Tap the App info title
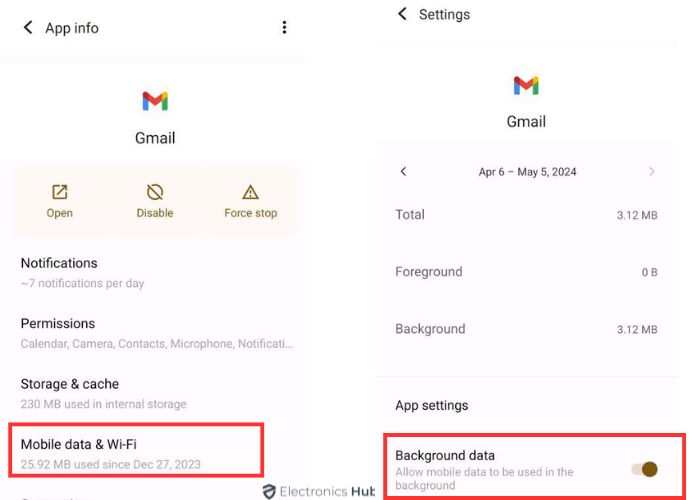700x500 pixels. click(x=72, y=28)
